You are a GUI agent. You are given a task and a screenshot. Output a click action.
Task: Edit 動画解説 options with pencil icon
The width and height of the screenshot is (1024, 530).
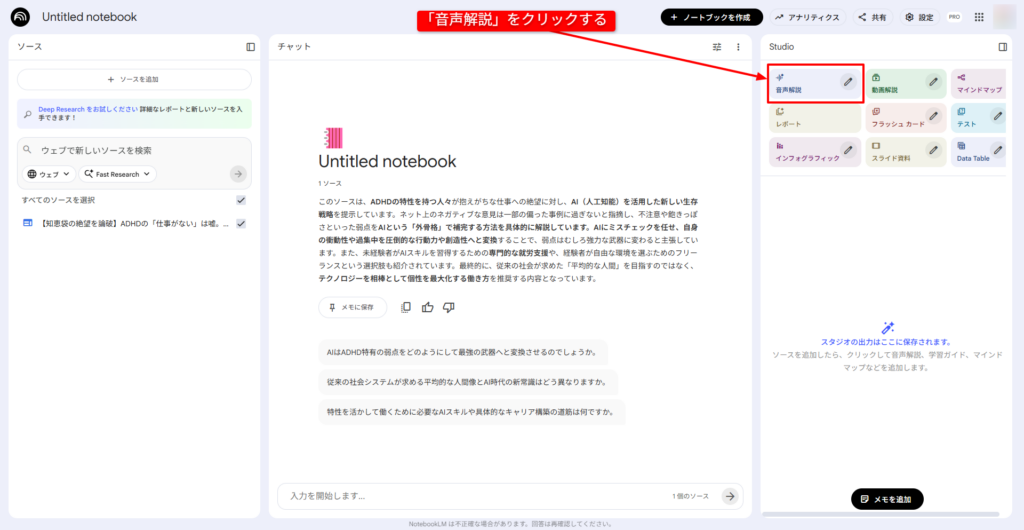pos(934,82)
